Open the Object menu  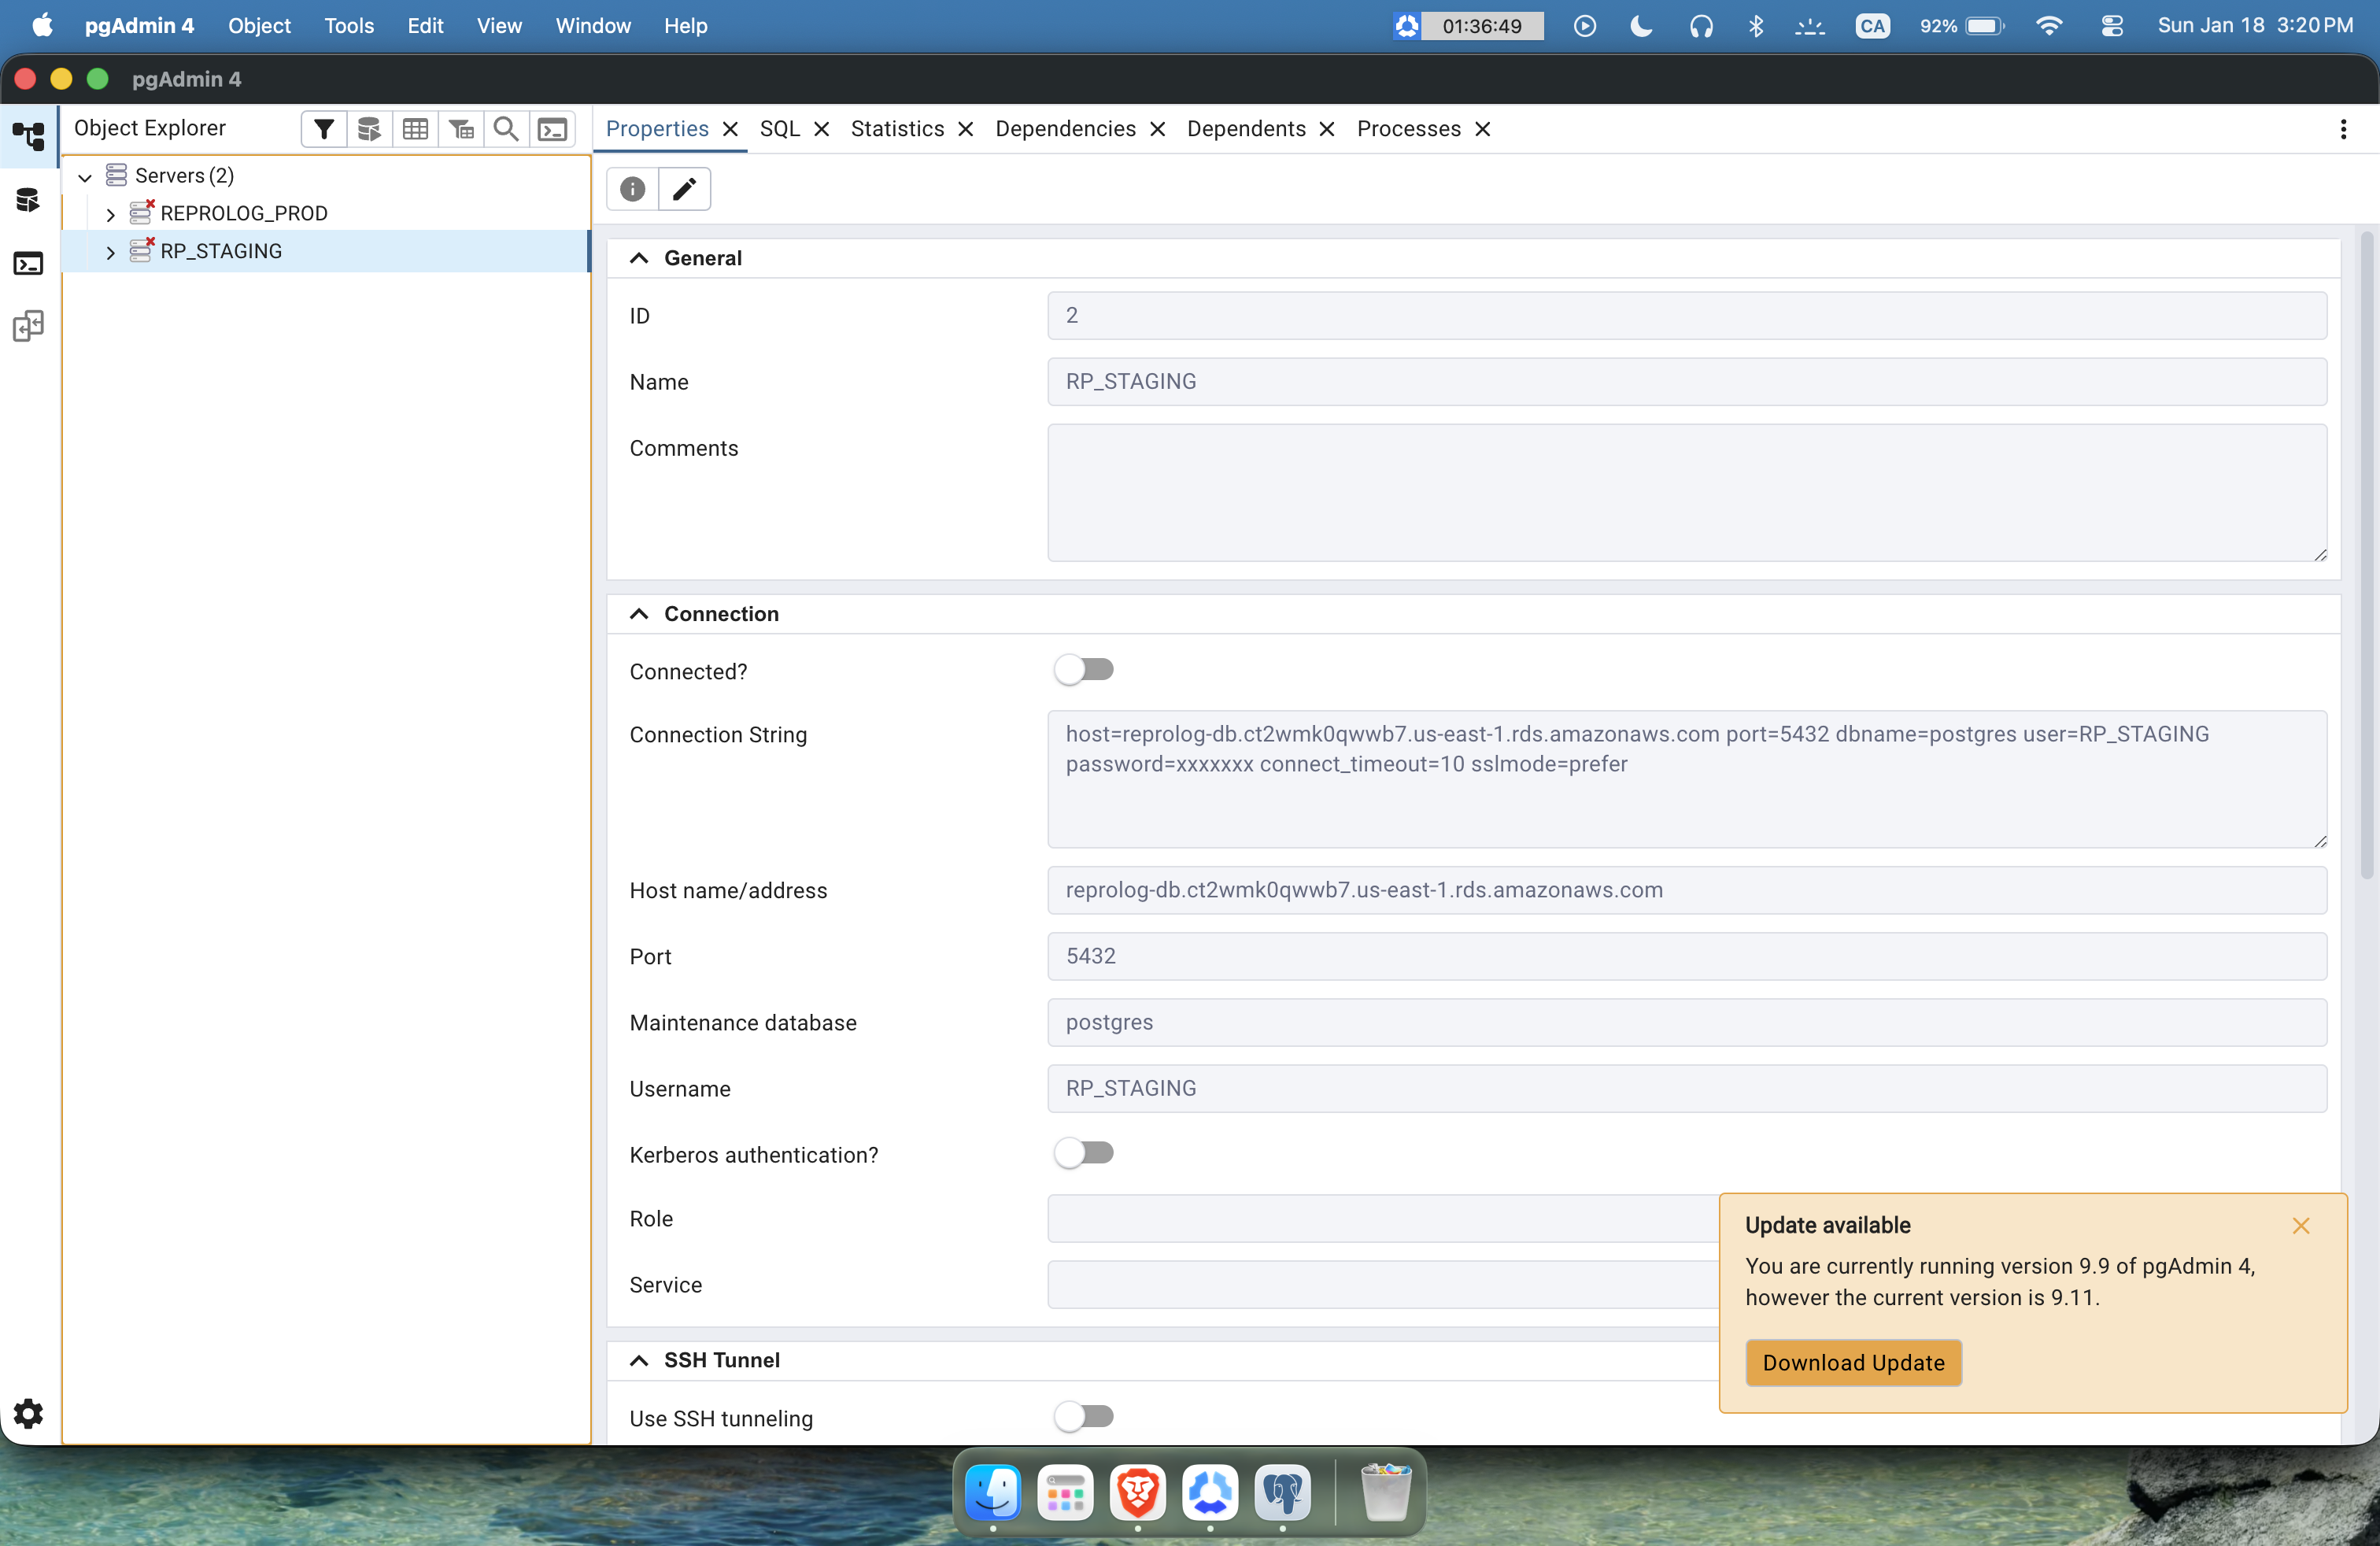click(259, 26)
